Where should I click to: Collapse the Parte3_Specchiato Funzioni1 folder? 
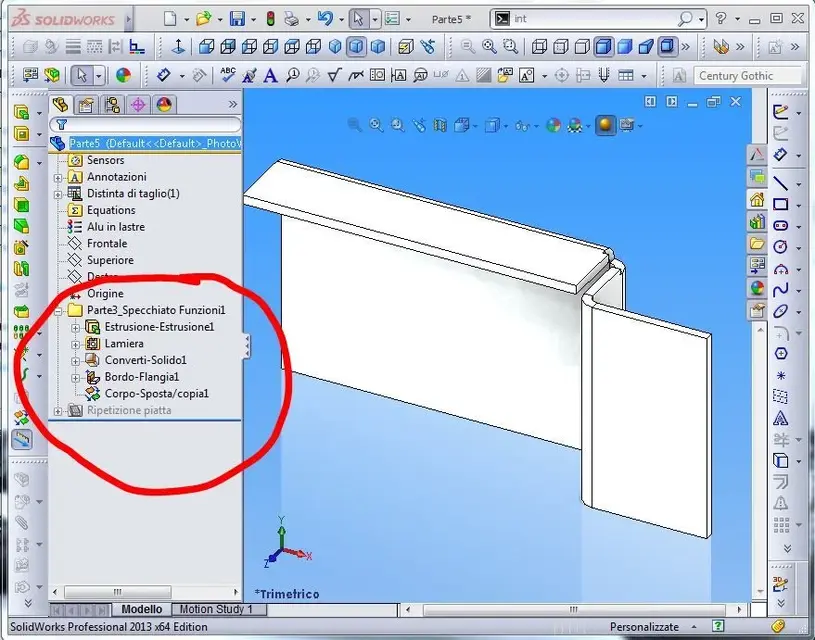click(58, 310)
